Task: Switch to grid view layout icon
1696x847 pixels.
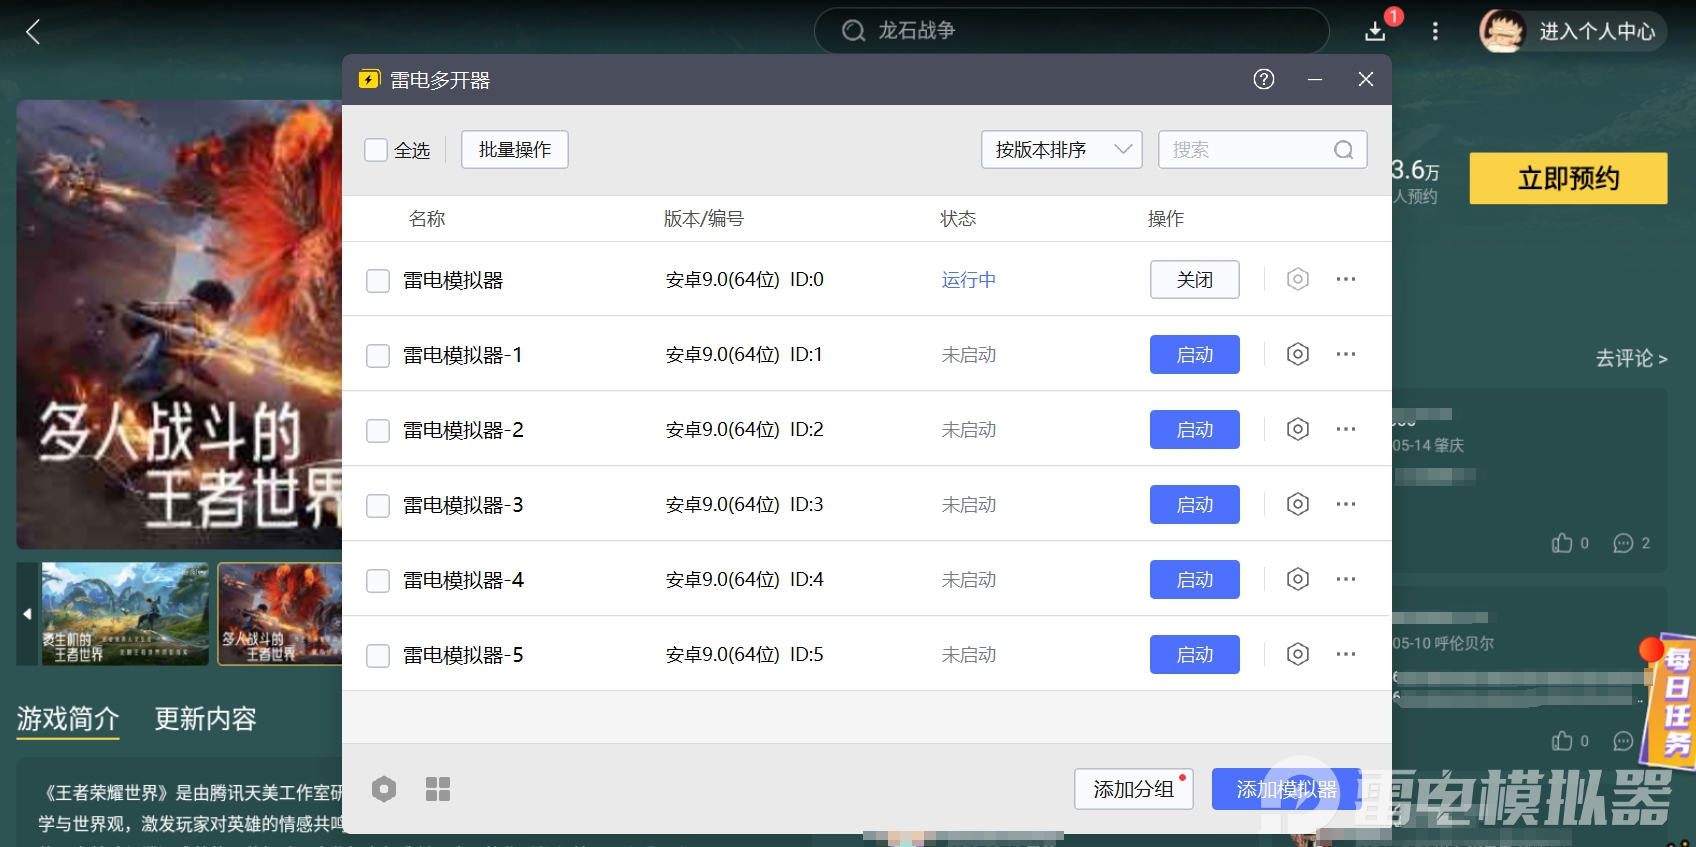Action: tap(438, 789)
